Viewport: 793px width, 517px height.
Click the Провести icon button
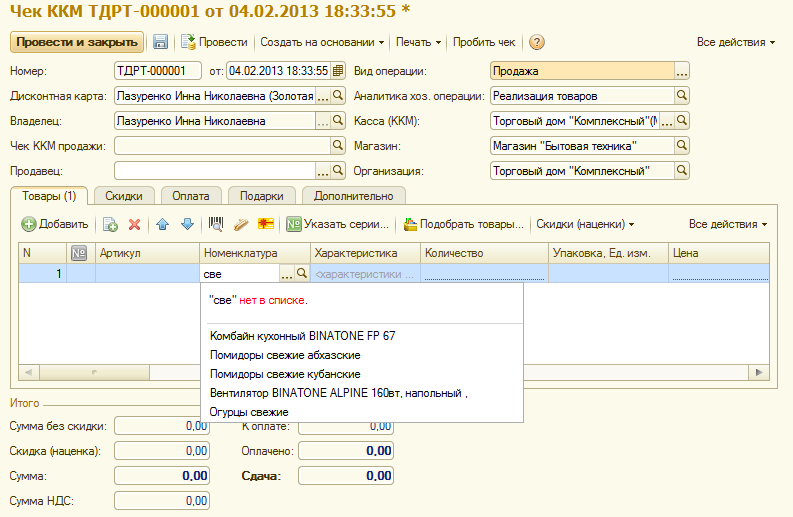tap(214, 42)
